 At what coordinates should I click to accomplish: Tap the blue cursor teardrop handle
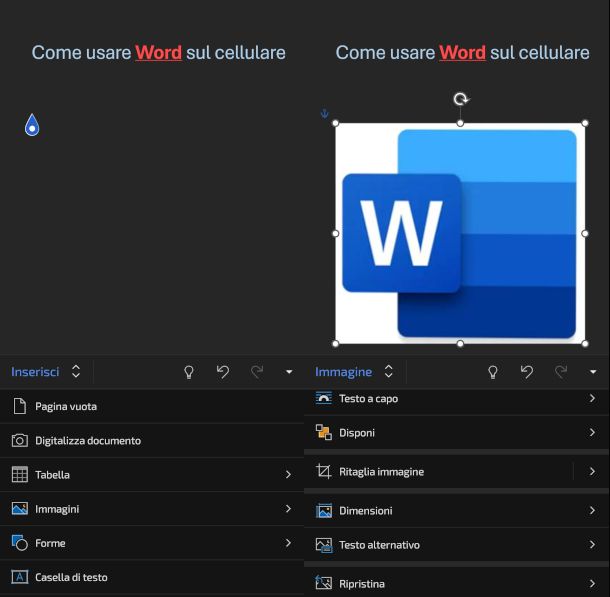tap(32, 125)
